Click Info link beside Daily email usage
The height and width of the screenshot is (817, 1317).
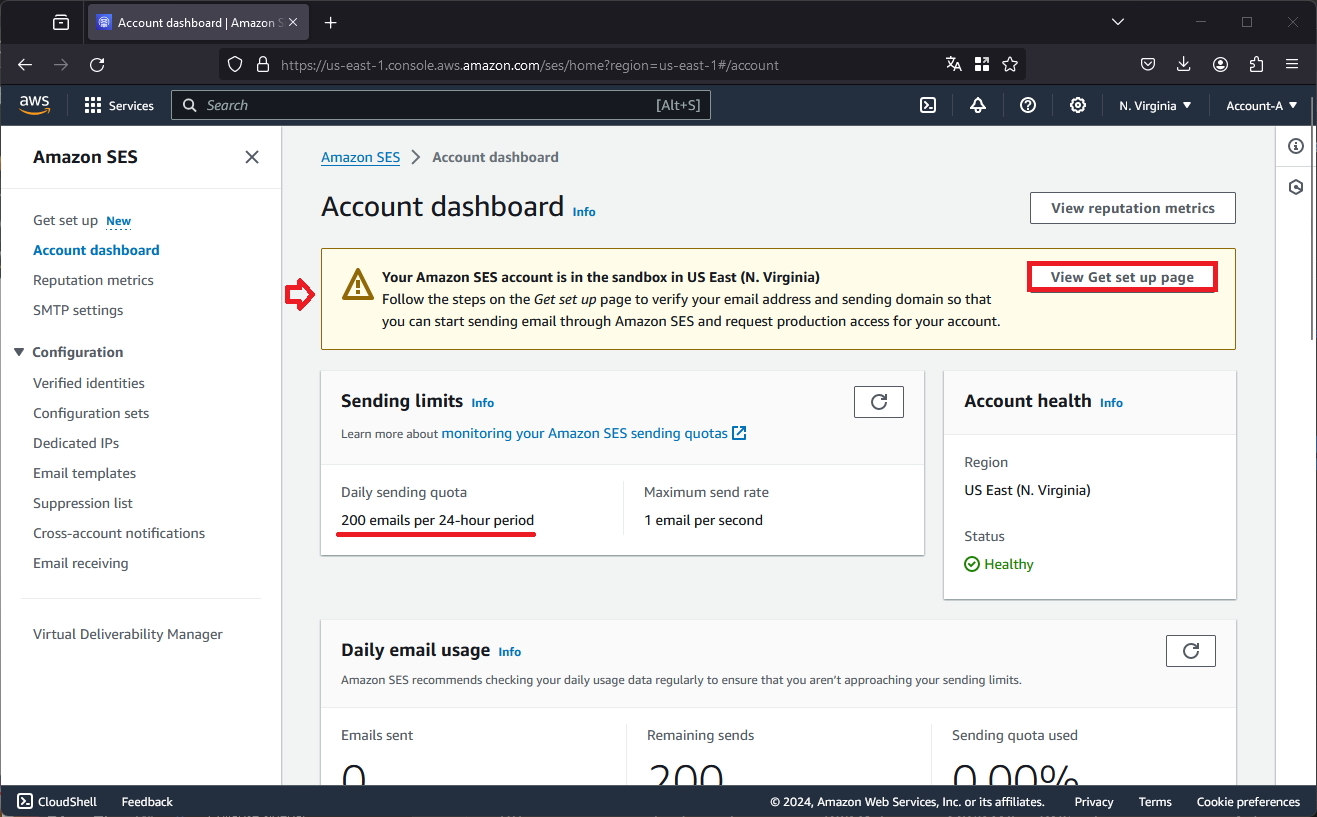point(510,652)
